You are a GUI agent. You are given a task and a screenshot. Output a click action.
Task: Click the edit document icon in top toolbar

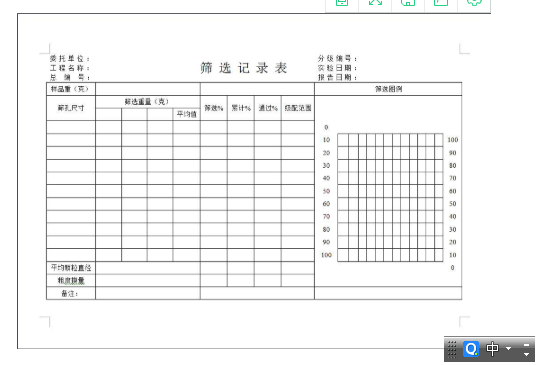pos(441,3)
